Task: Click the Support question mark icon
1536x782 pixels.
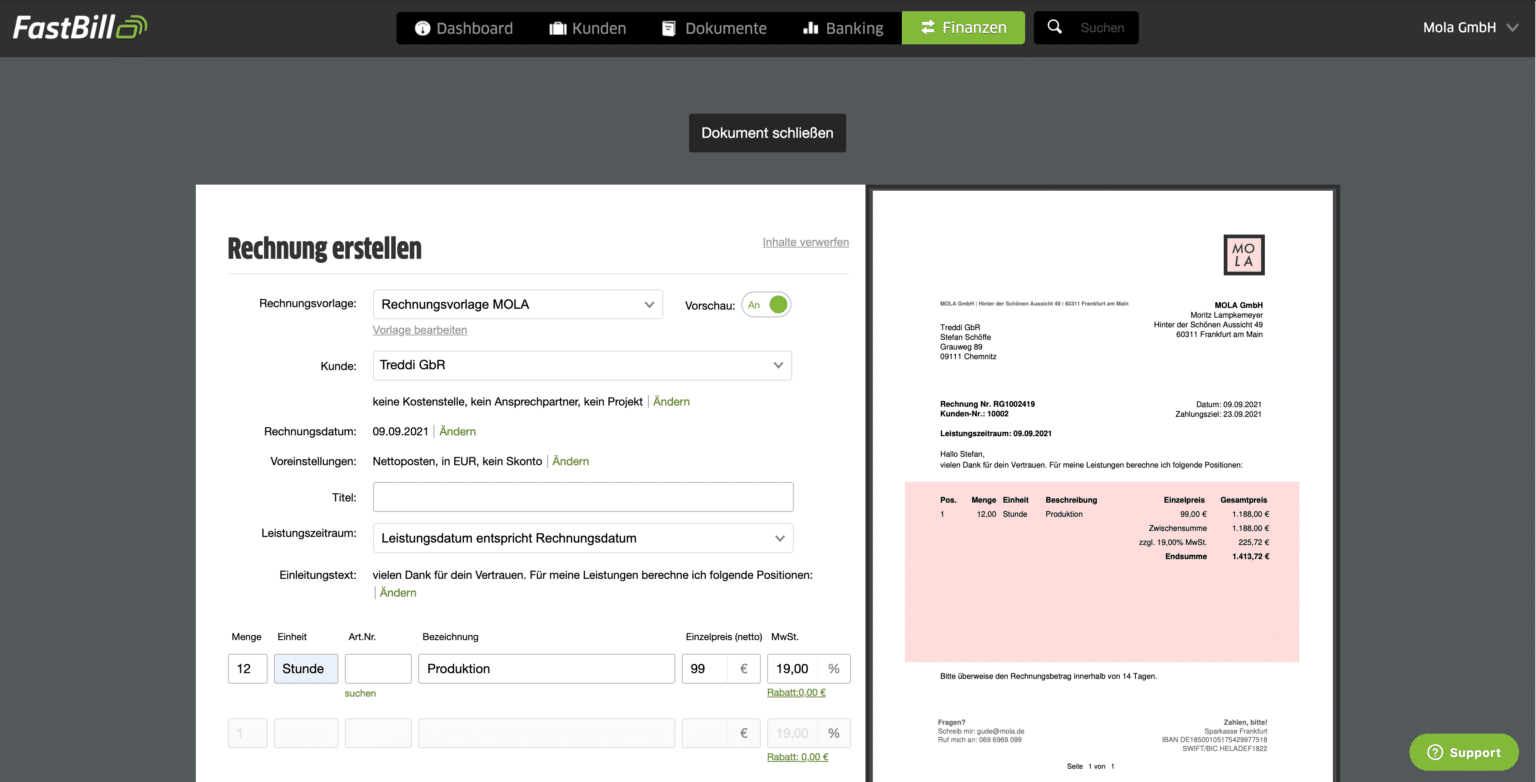Action: pos(1435,753)
